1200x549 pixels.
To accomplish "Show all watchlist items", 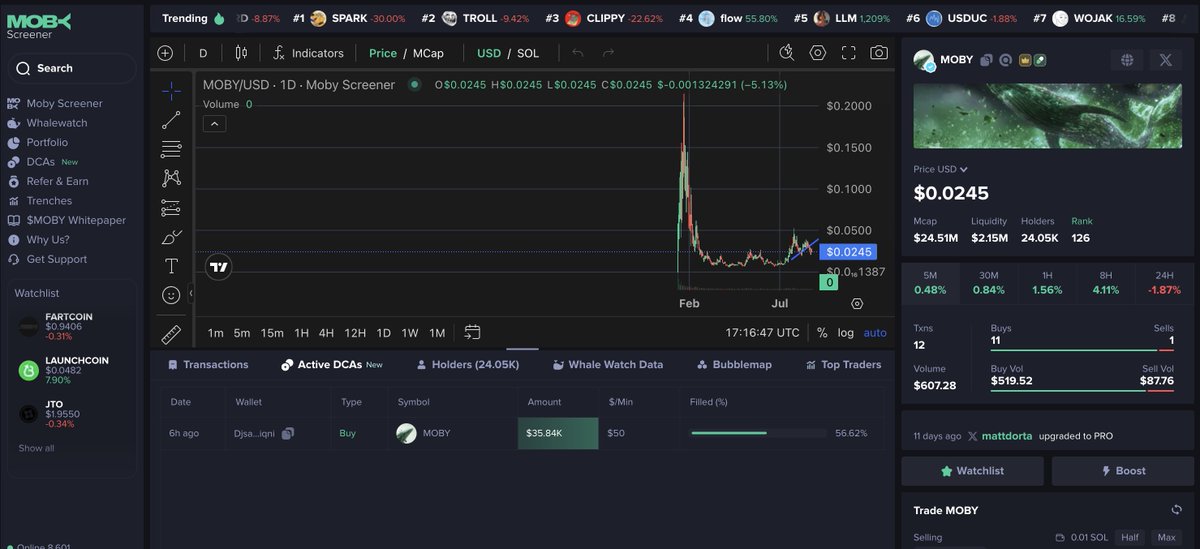I will click(x=36, y=448).
